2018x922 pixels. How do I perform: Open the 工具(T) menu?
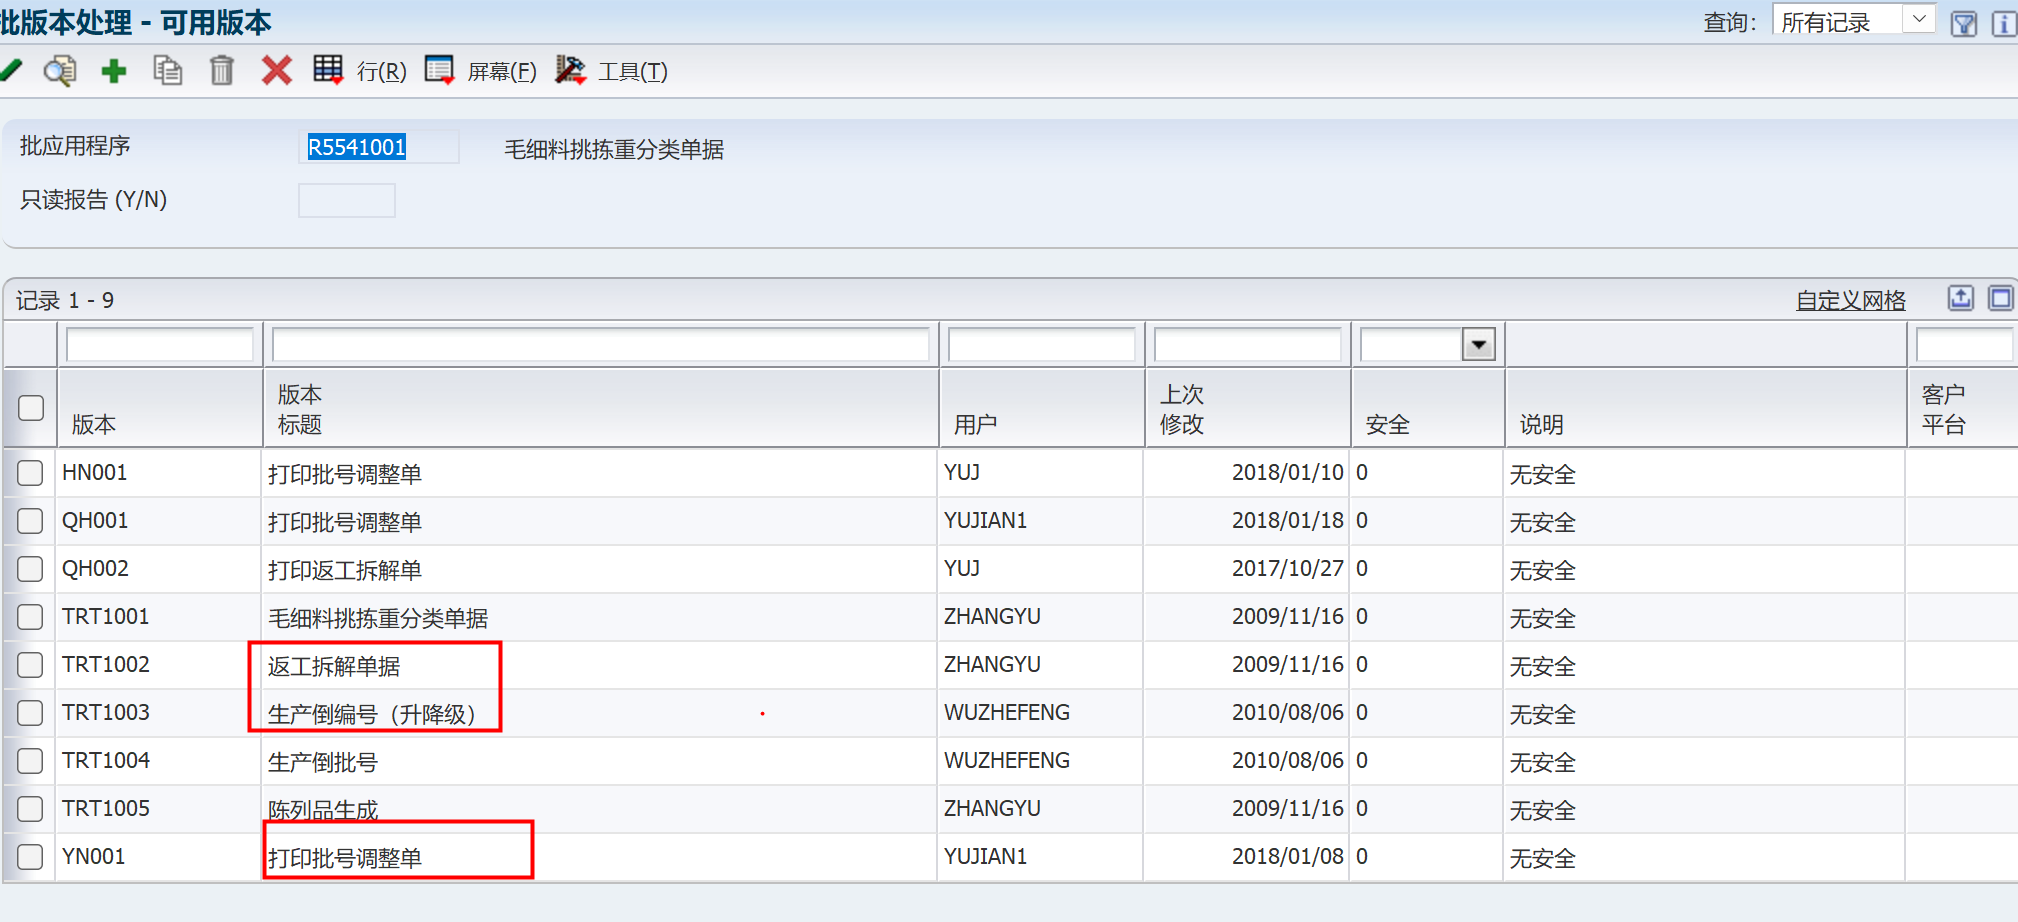coord(633,72)
